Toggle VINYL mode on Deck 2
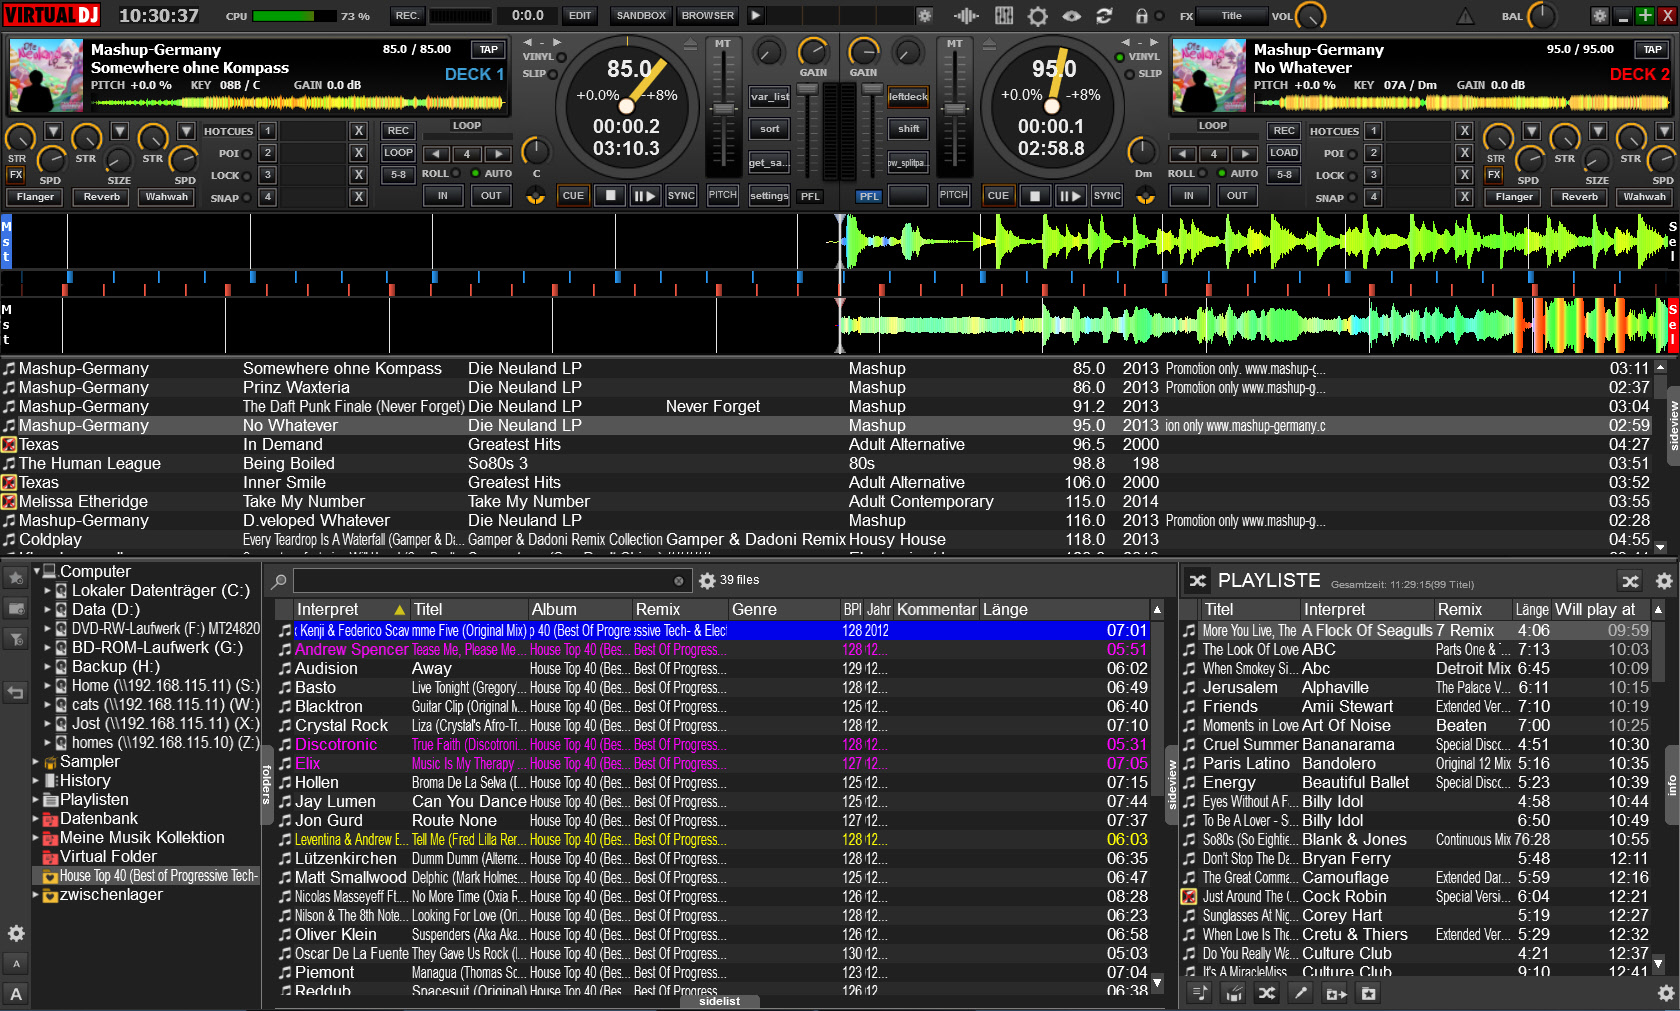 (x=1120, y=57)
